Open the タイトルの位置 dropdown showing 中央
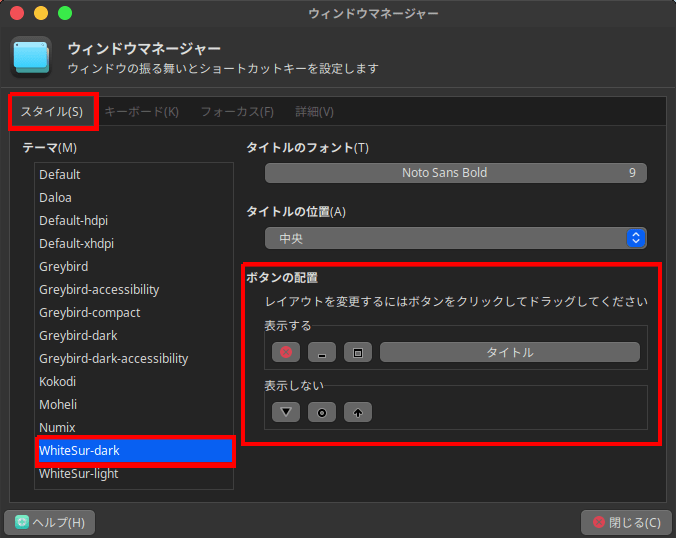The width and height of the screenshot is (676, 538). (x=456, y=238)
